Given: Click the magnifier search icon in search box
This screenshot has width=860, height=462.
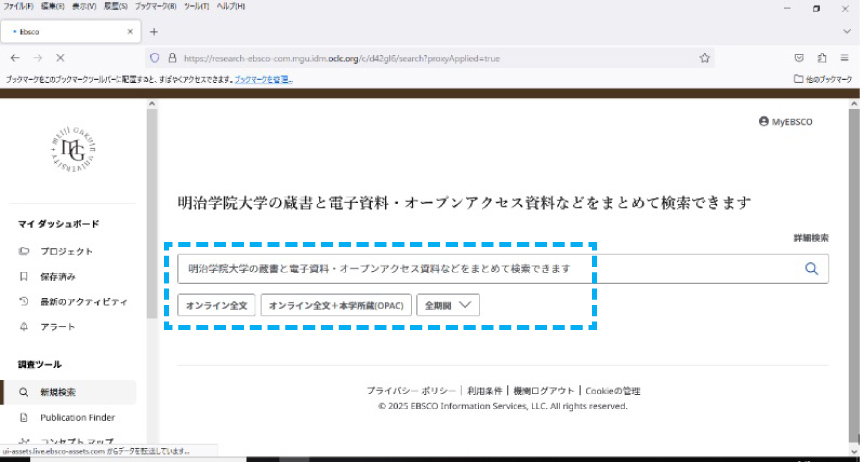Looking at the screenshot, I should click(x=811, y=268).
